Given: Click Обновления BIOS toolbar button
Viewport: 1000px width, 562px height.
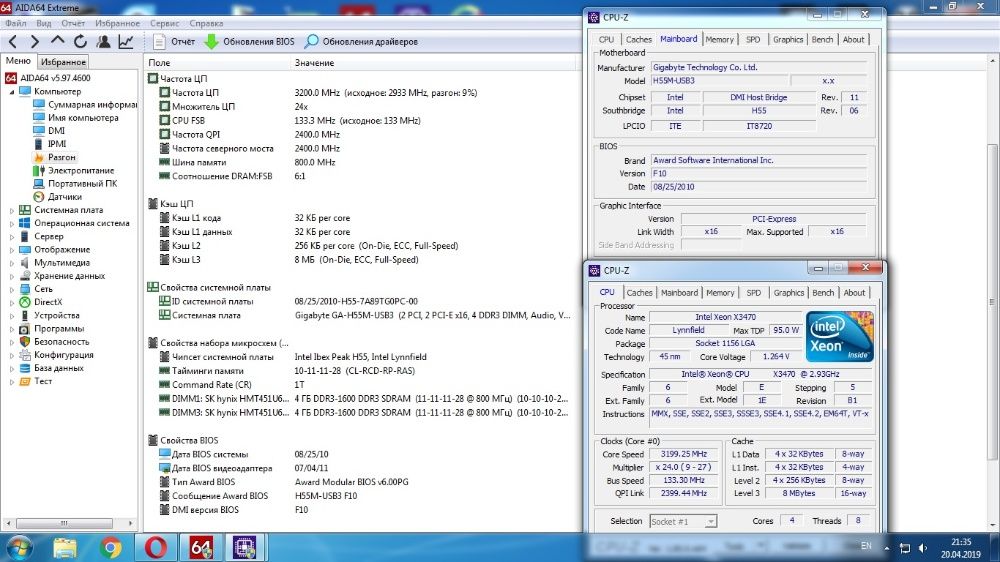Looking at the screenshot, I should (249, 42).
